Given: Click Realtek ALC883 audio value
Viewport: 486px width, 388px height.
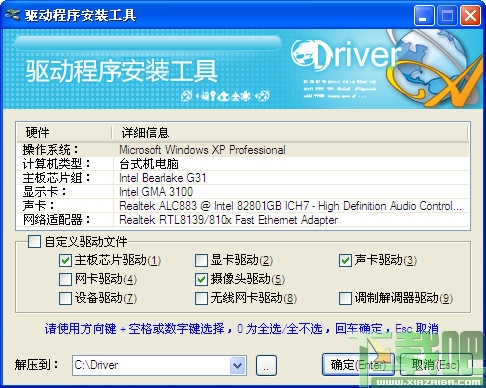Looking at the screenshot, I should click(290, 206).
